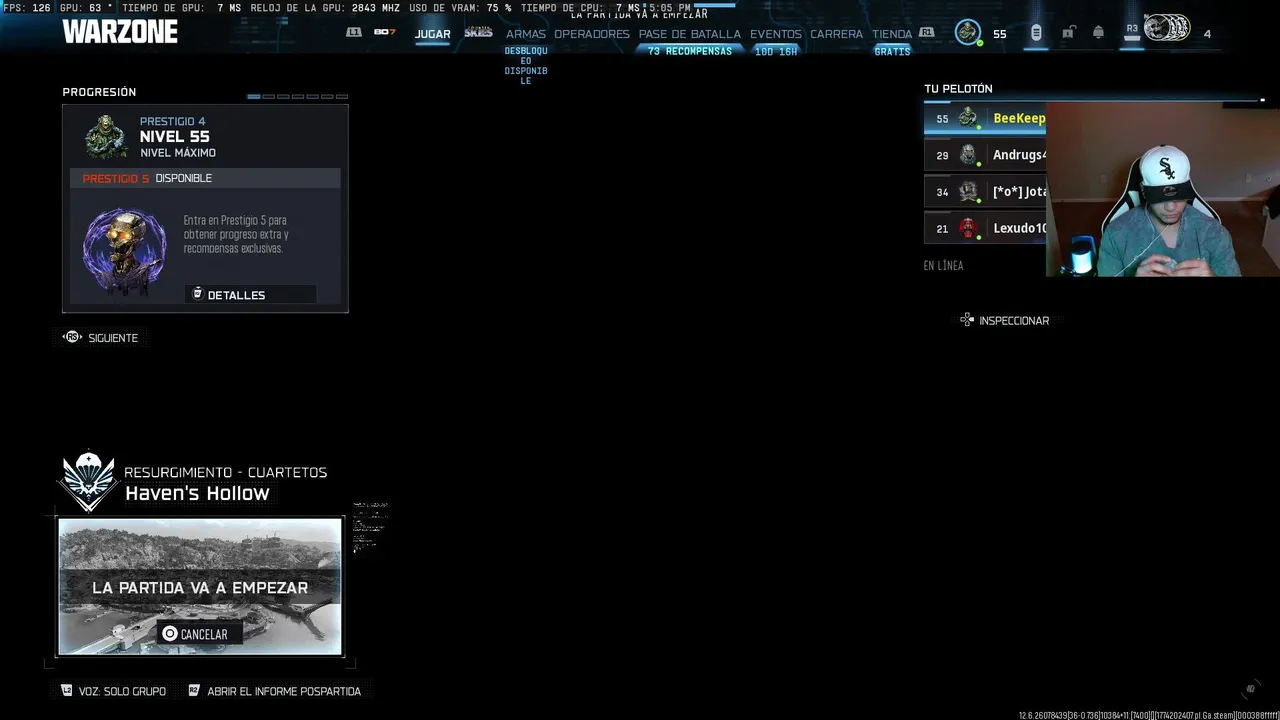
Task: Open the Skies event icon tab
Action: (479, 32)
